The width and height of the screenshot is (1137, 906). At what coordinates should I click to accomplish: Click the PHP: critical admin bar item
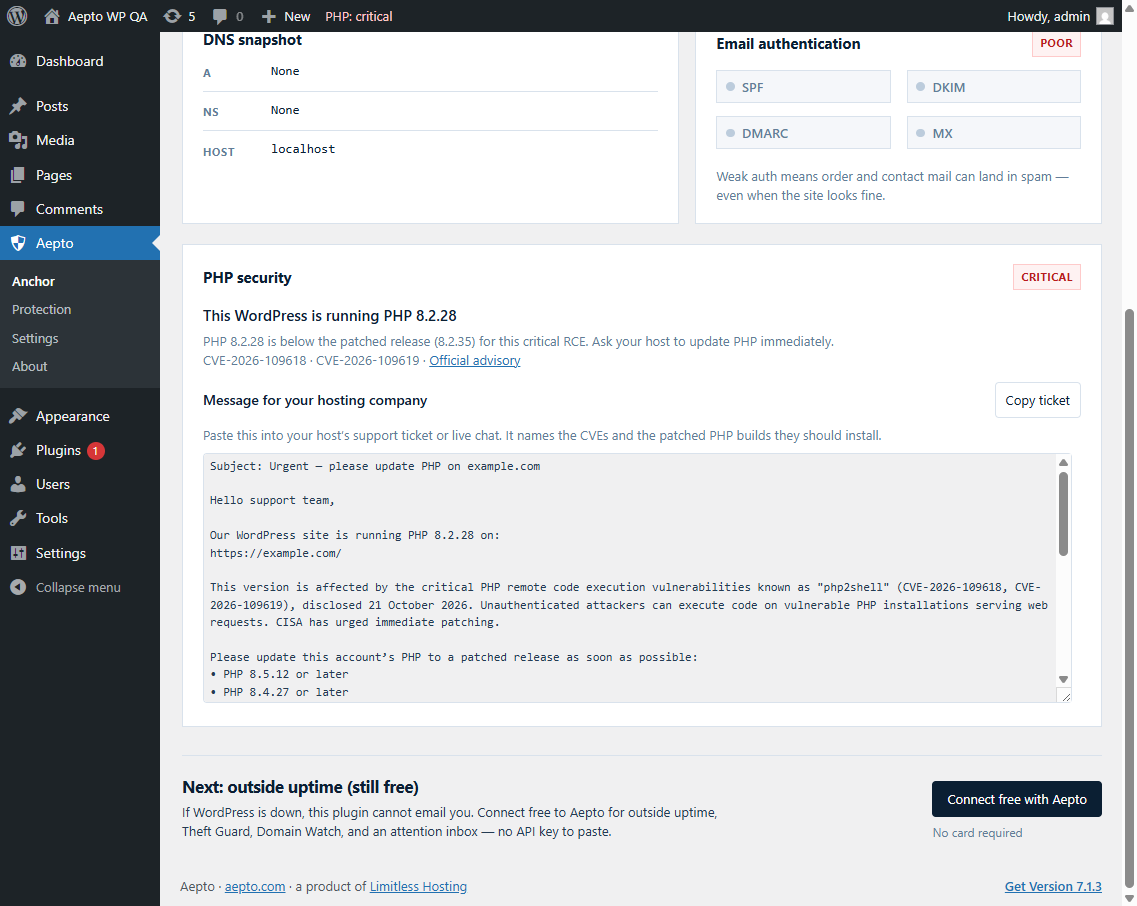[x=359, y=16]
